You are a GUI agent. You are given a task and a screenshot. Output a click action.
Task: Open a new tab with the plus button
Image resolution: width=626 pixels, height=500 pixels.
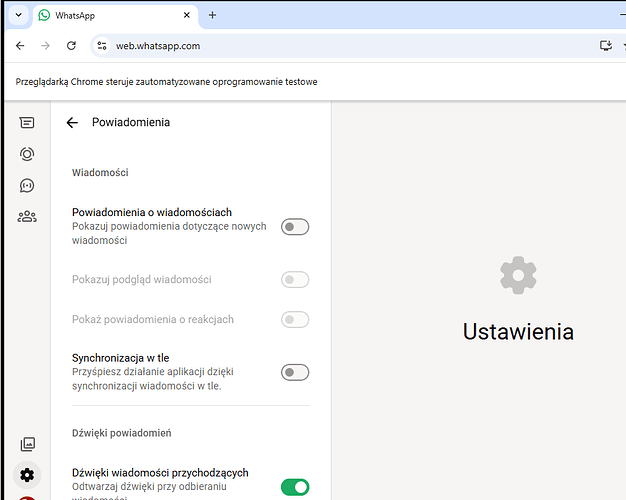tap(212, 15)
